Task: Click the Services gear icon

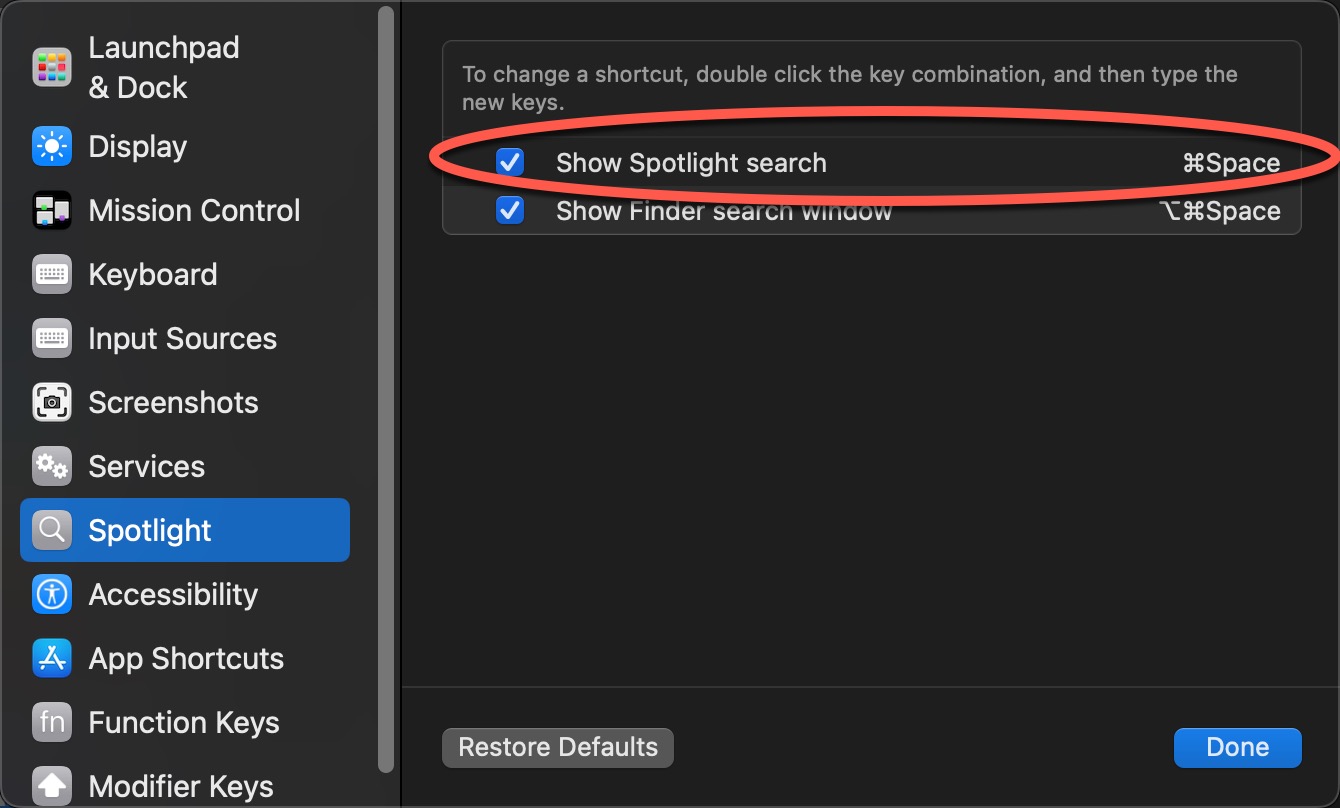Action: tap(50, 466)
